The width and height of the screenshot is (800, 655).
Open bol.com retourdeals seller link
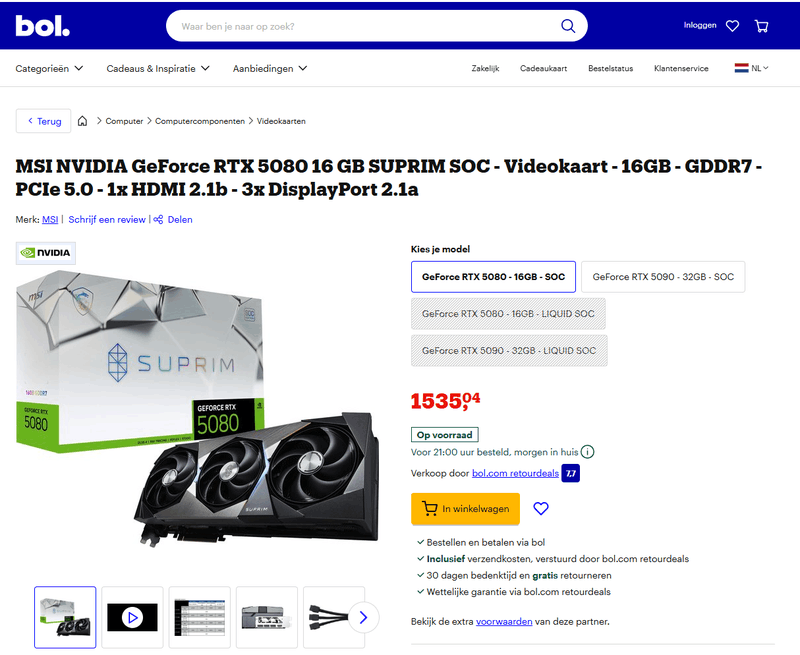point(515,473)
